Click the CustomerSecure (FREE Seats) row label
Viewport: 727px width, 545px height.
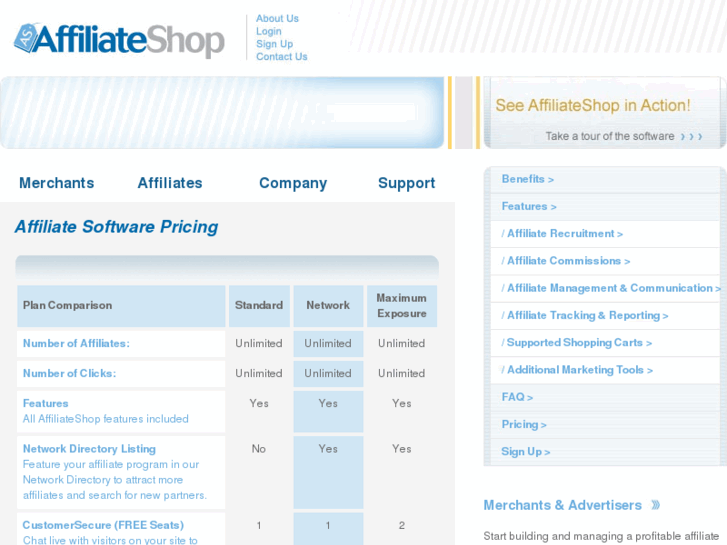tap(103, 525)
